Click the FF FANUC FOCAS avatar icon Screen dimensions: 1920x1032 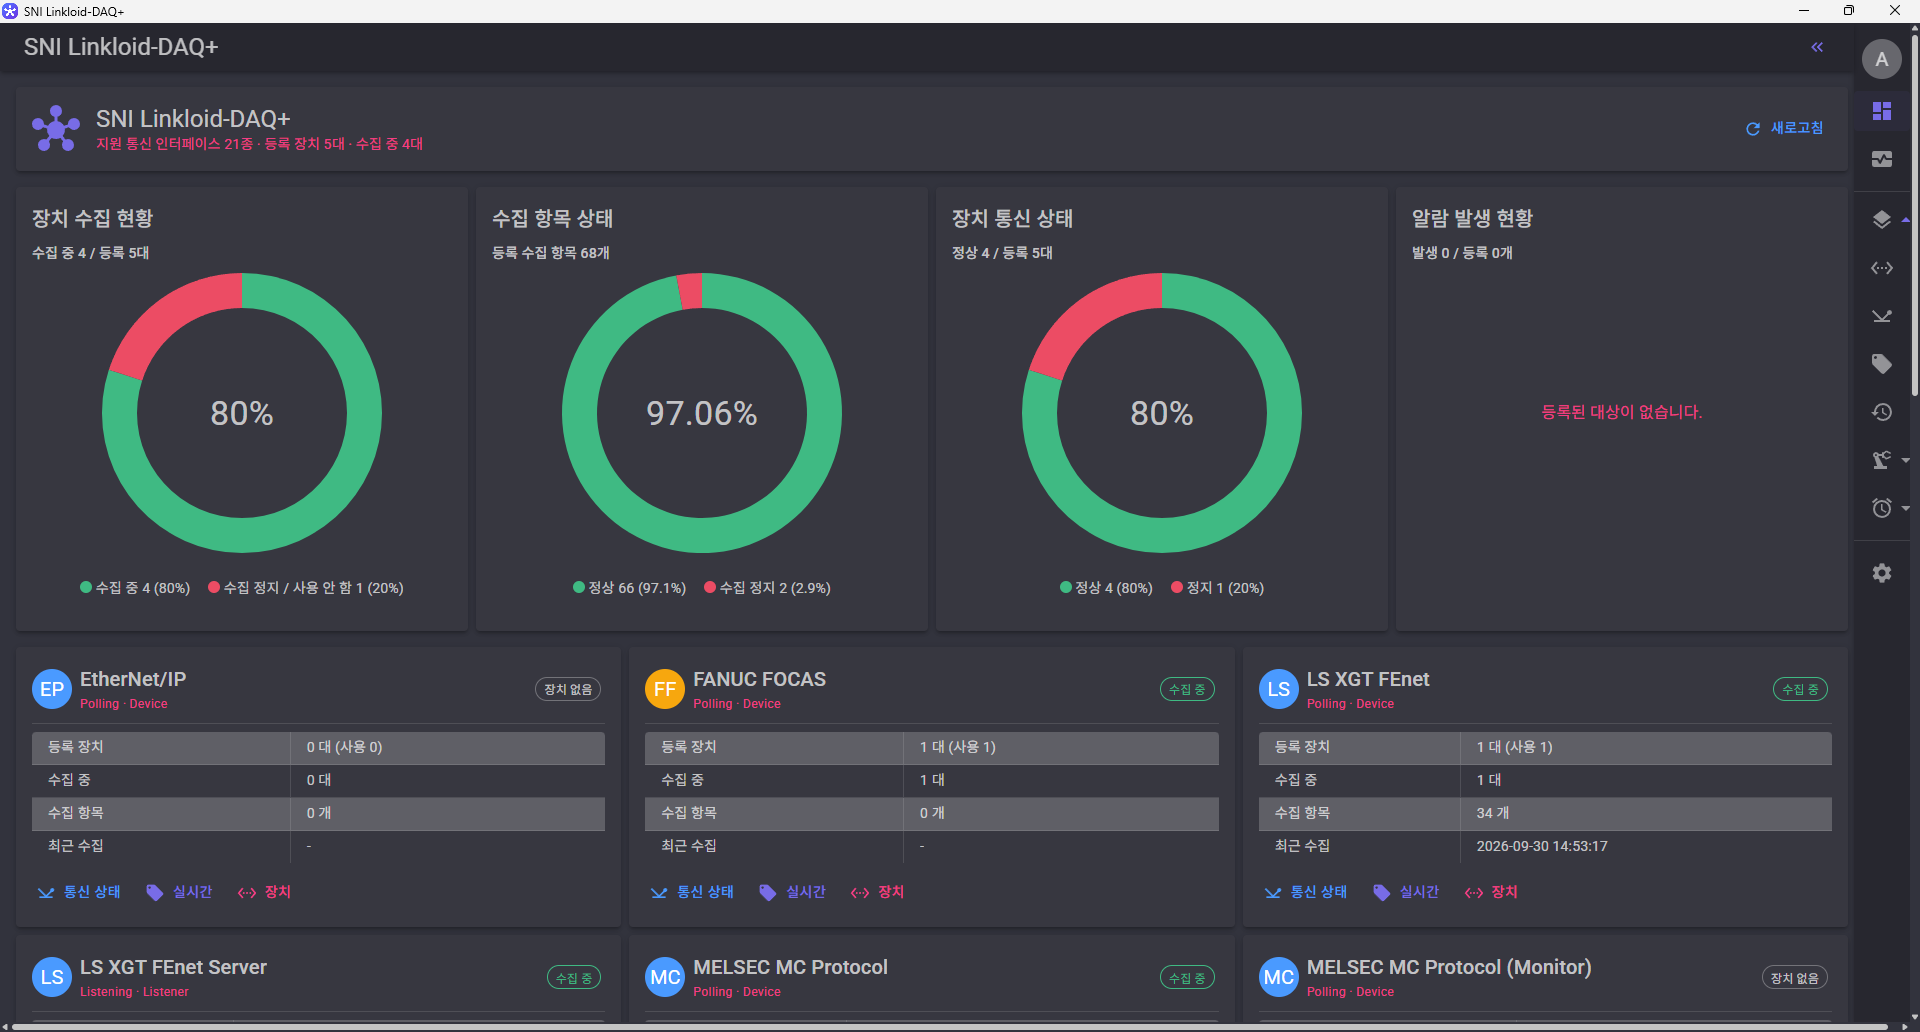click(665, 689)
